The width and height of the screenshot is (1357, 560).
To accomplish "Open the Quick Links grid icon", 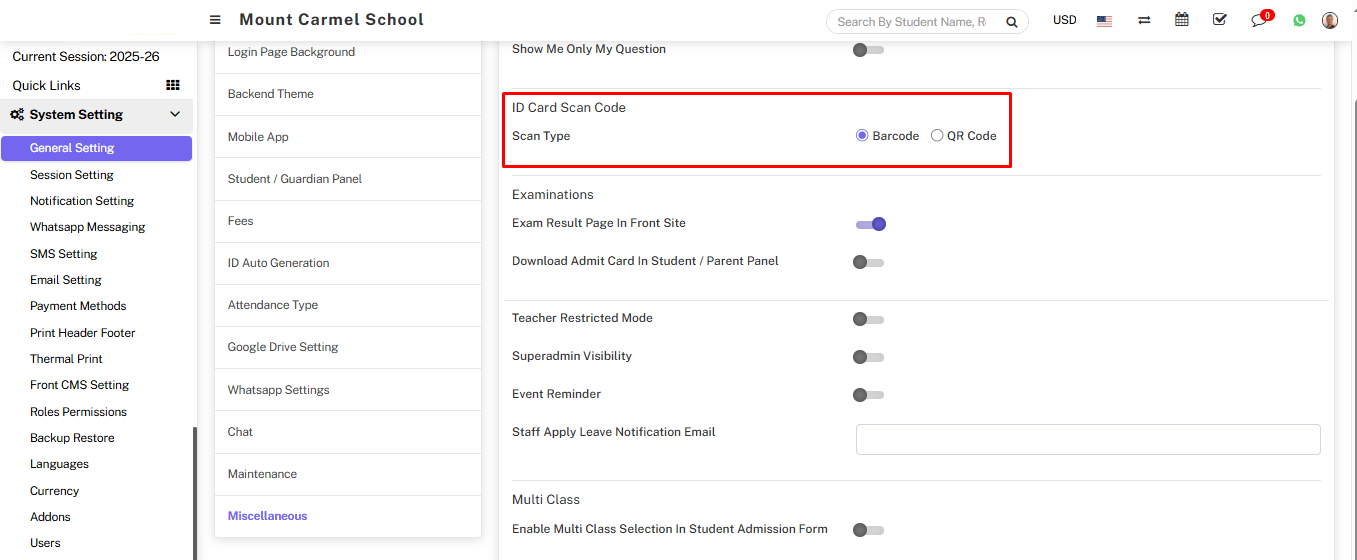I will pos(173,85).
